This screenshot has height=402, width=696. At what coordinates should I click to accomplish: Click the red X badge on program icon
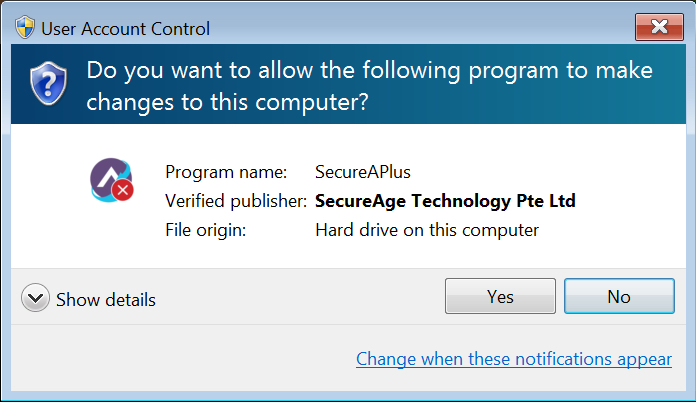[123, 190]
